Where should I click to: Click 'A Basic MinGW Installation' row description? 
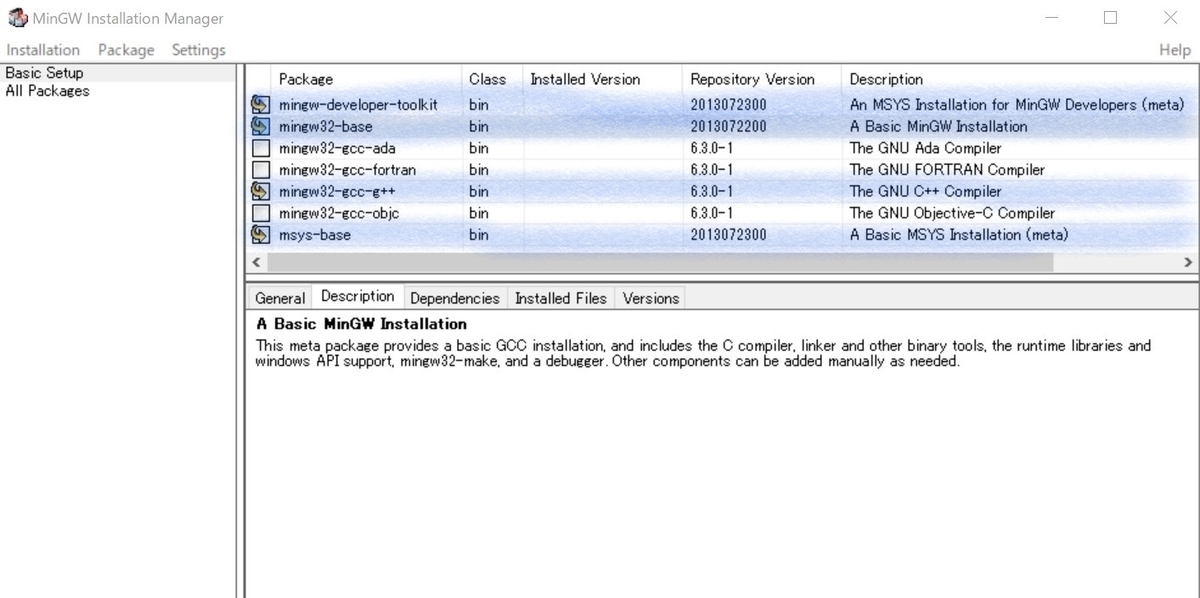938,127
